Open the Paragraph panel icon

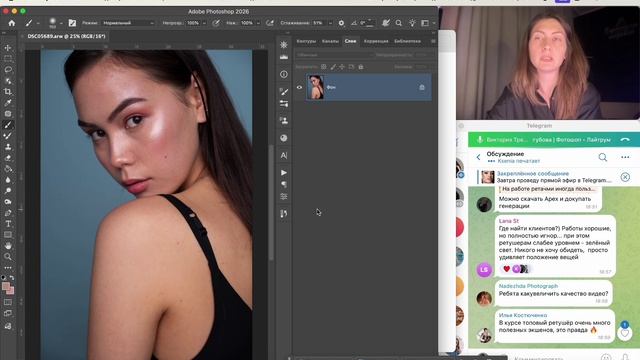[x=284, y=184]
